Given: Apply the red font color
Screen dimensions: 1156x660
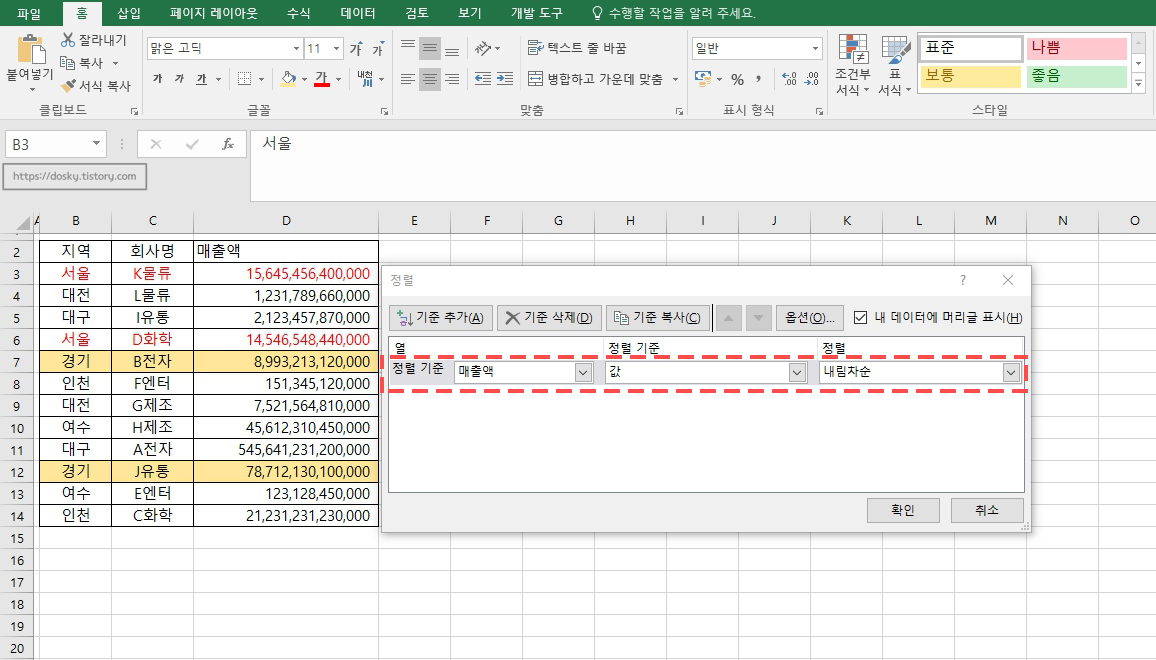Looking at the screenshot, I should (321, 78).
